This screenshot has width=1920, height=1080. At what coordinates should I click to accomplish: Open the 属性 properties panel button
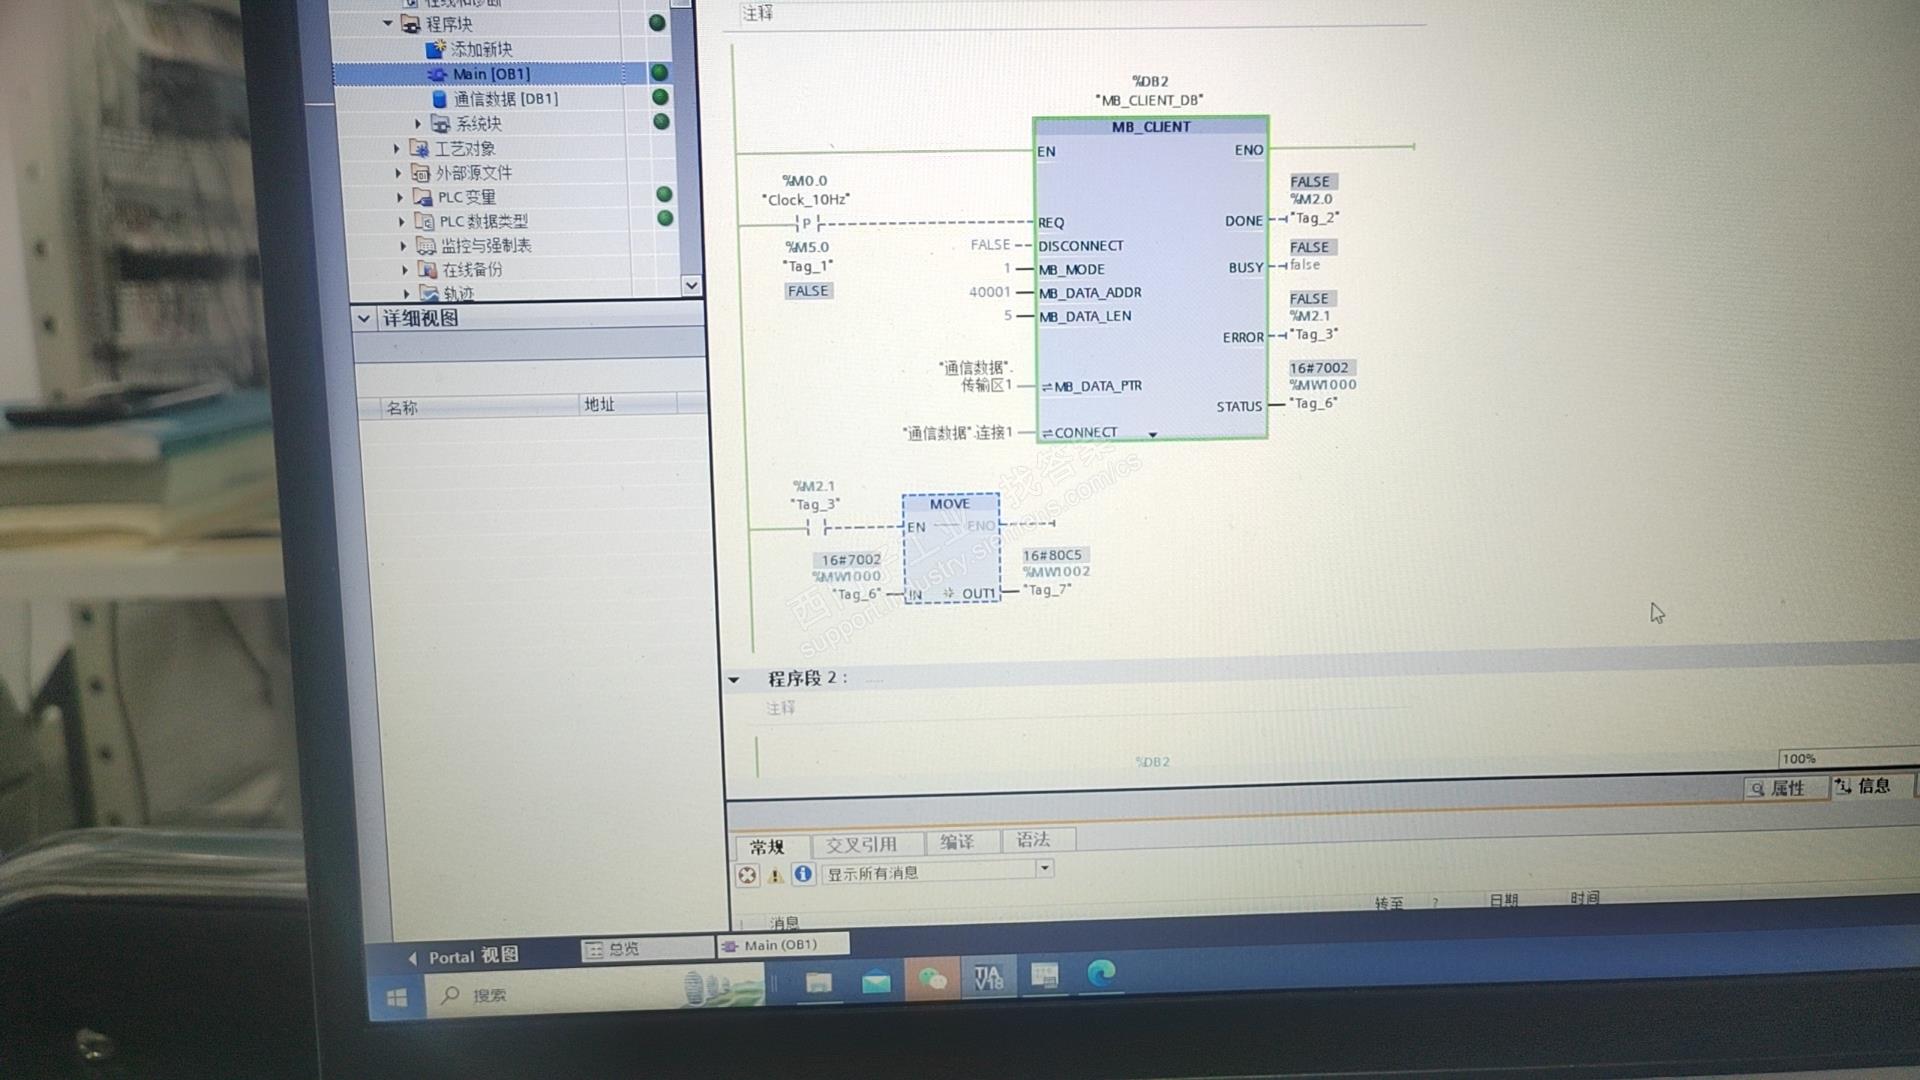[x=1786, y=789]
